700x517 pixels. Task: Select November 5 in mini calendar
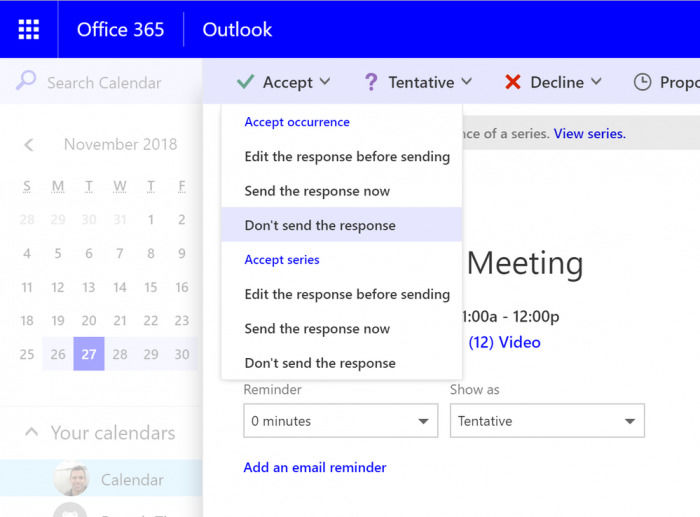coord(58,253)
